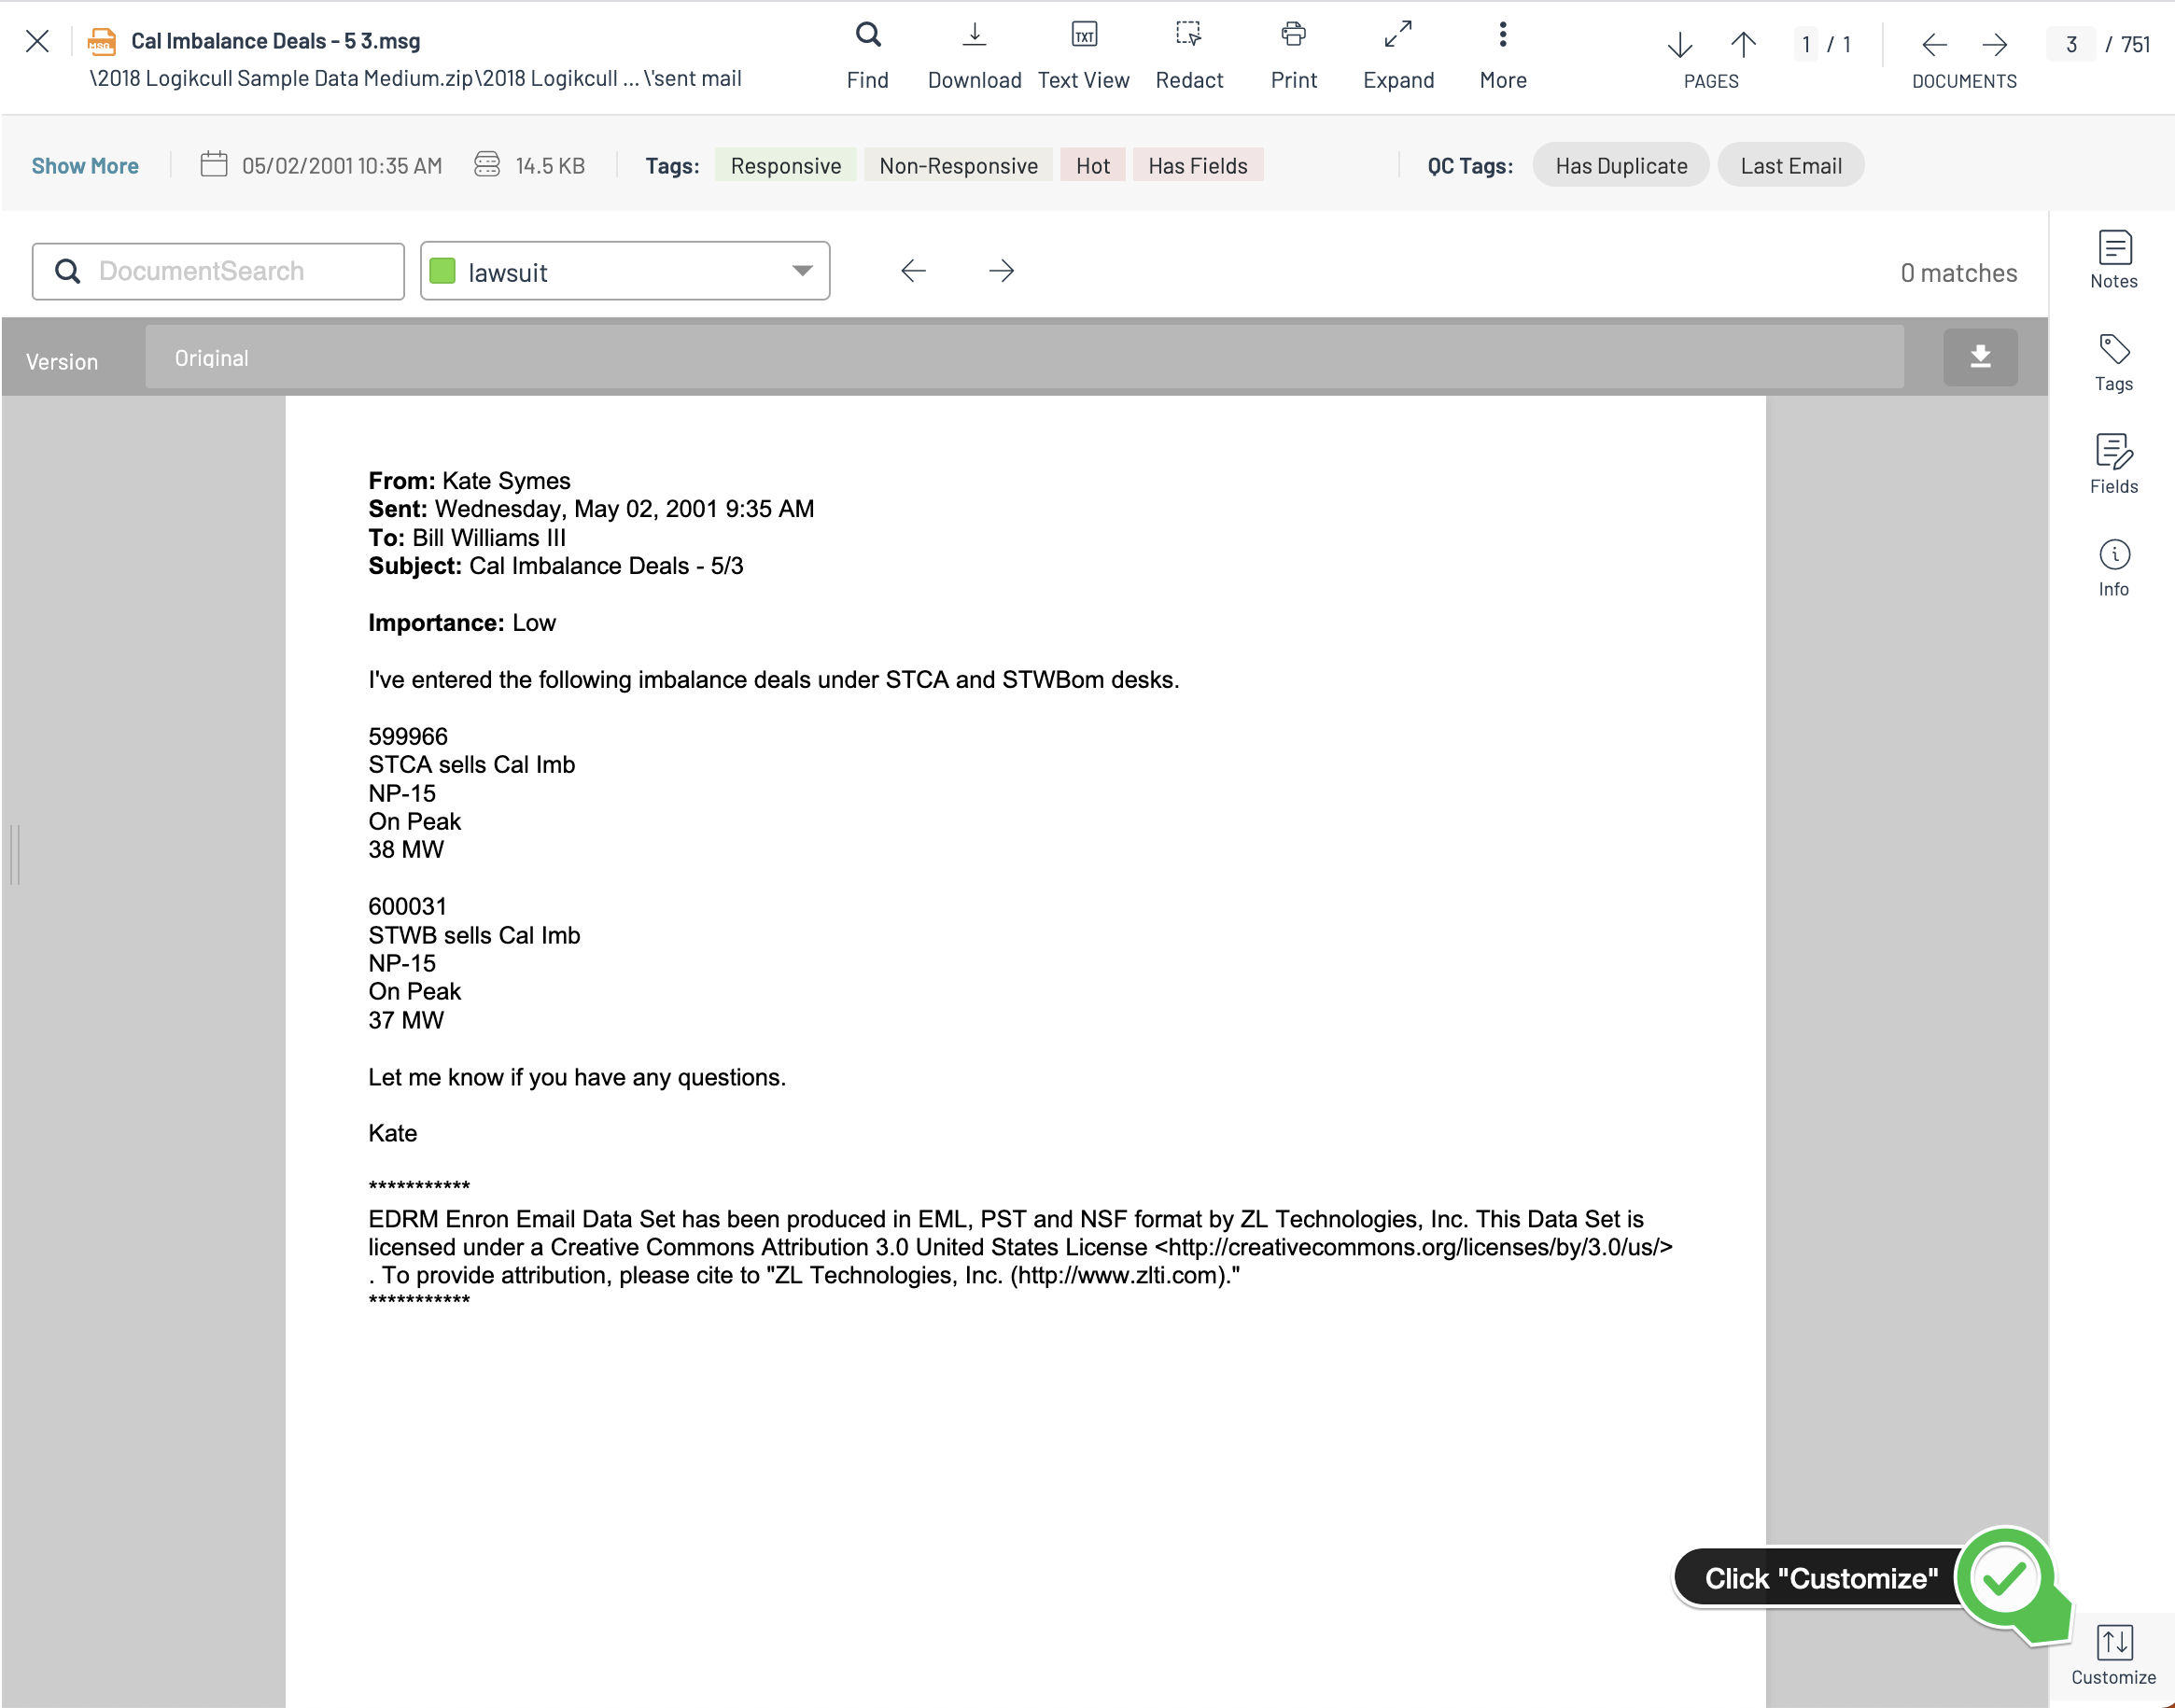Download the Original version file

[x=1980, y=357]
